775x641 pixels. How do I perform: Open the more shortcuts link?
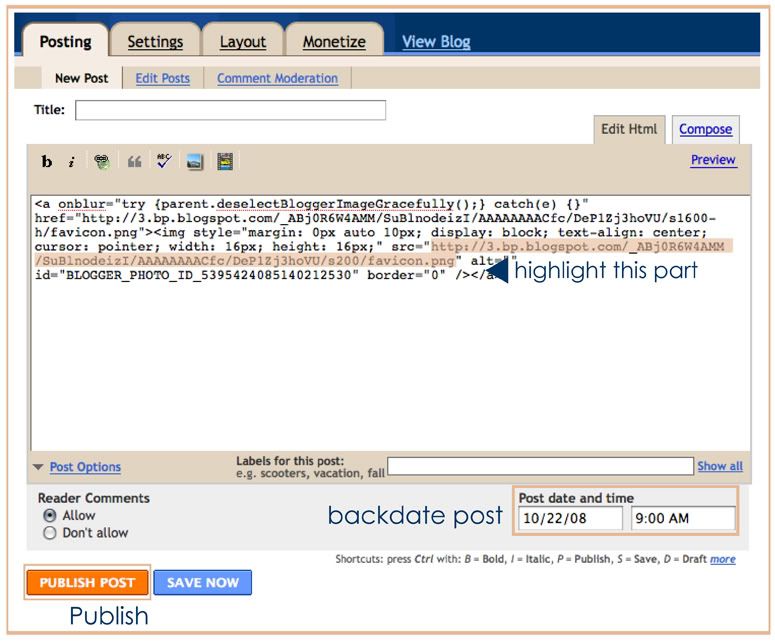coord(723,559)
